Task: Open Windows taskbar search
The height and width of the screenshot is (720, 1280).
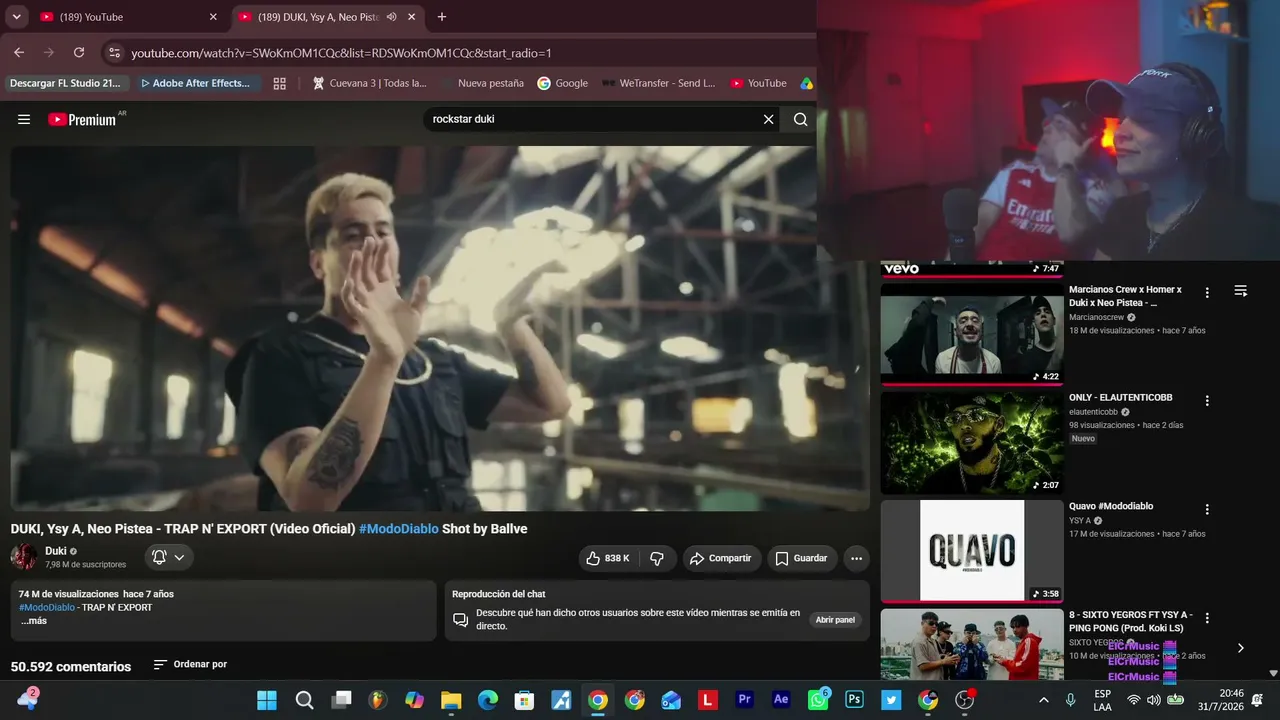Action: tap(305, 700)
